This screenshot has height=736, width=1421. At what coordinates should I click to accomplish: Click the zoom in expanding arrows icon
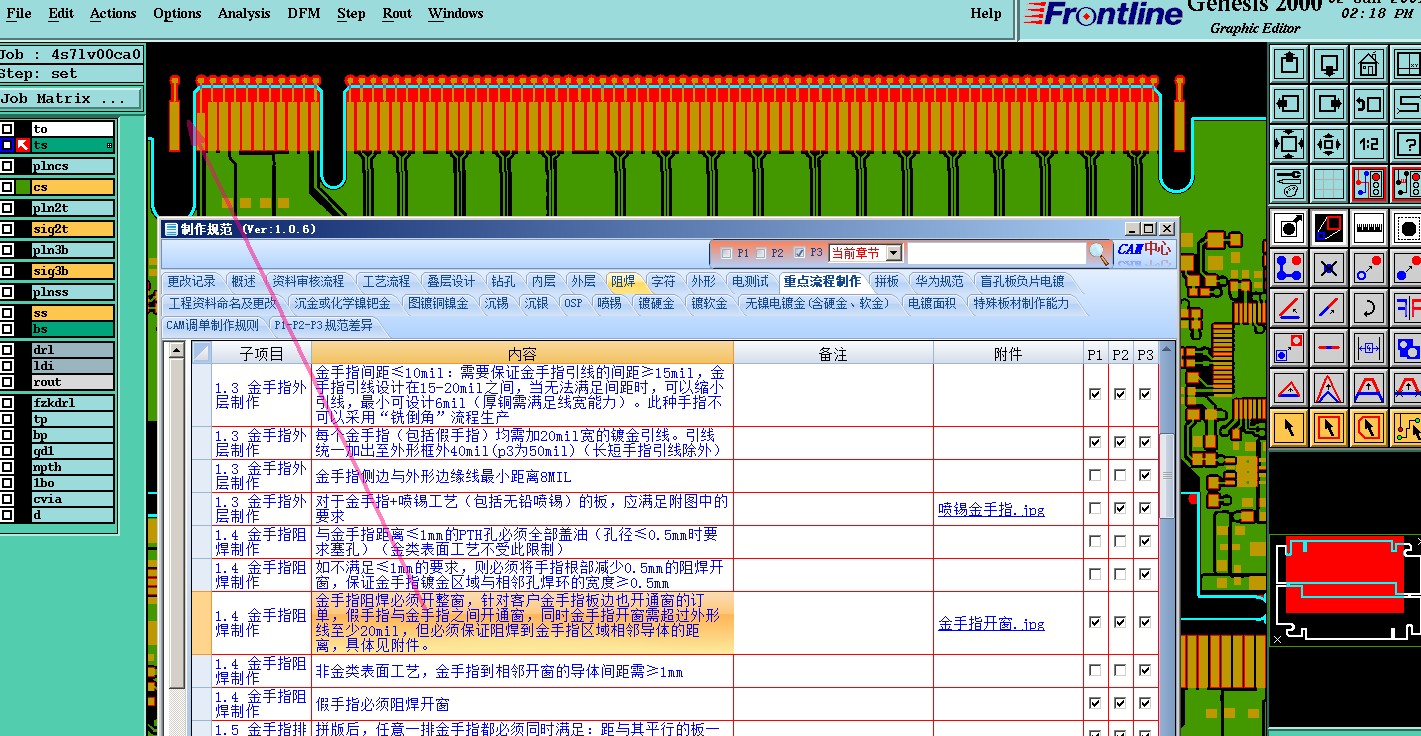pyautogui.click(x=1289, y=144)
